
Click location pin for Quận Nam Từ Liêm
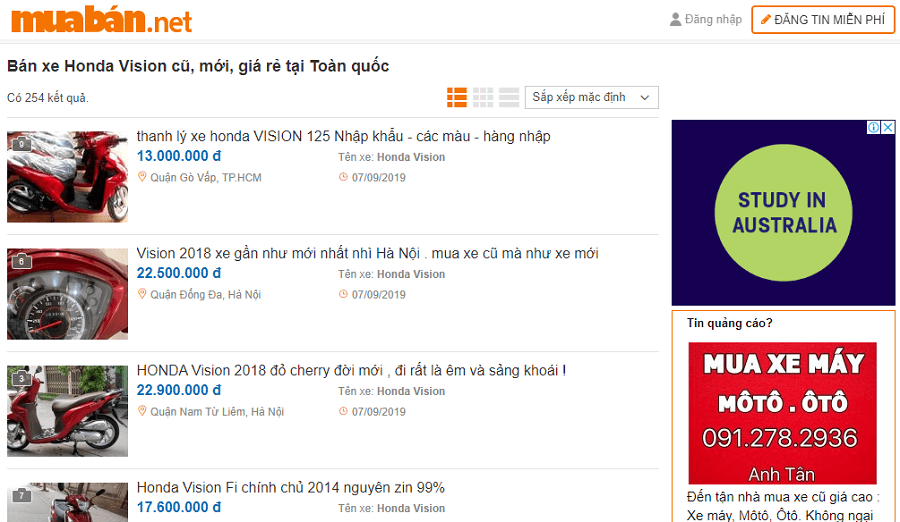[142, 411]
